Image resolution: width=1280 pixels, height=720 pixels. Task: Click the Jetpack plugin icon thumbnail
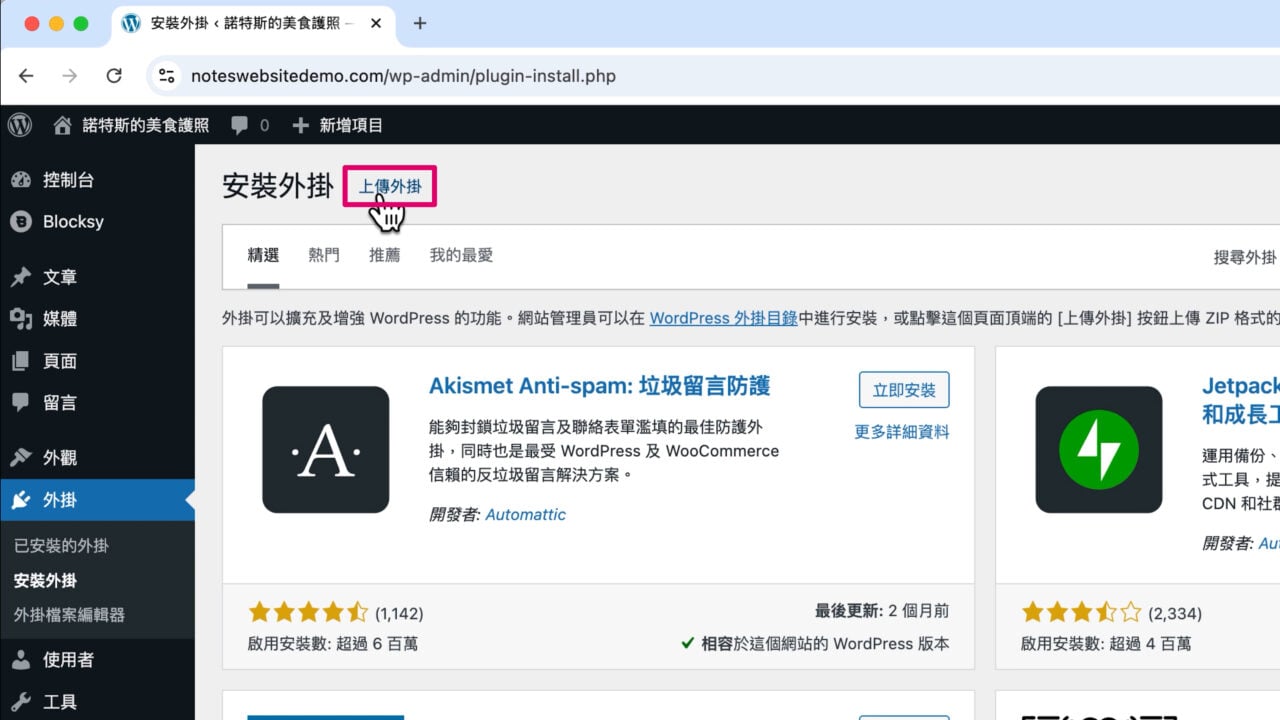(x=1098, y=450)
